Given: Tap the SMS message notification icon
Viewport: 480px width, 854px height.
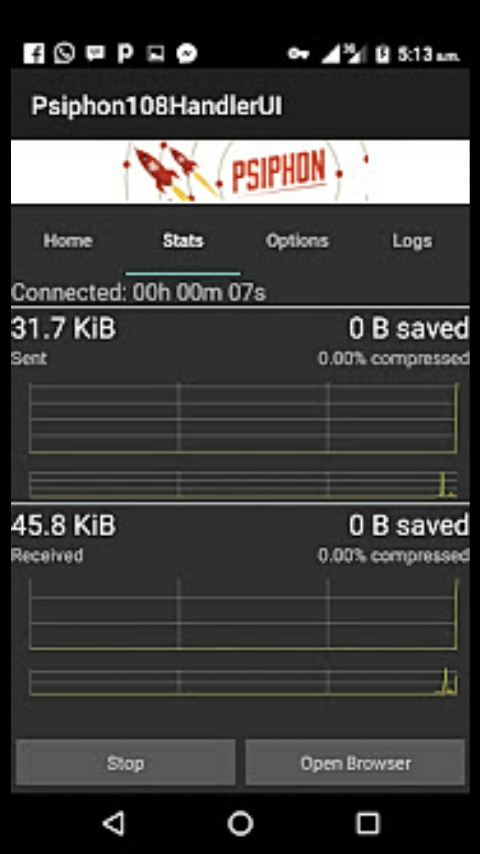Looking at the screenshot, I should tap(95, 53).
